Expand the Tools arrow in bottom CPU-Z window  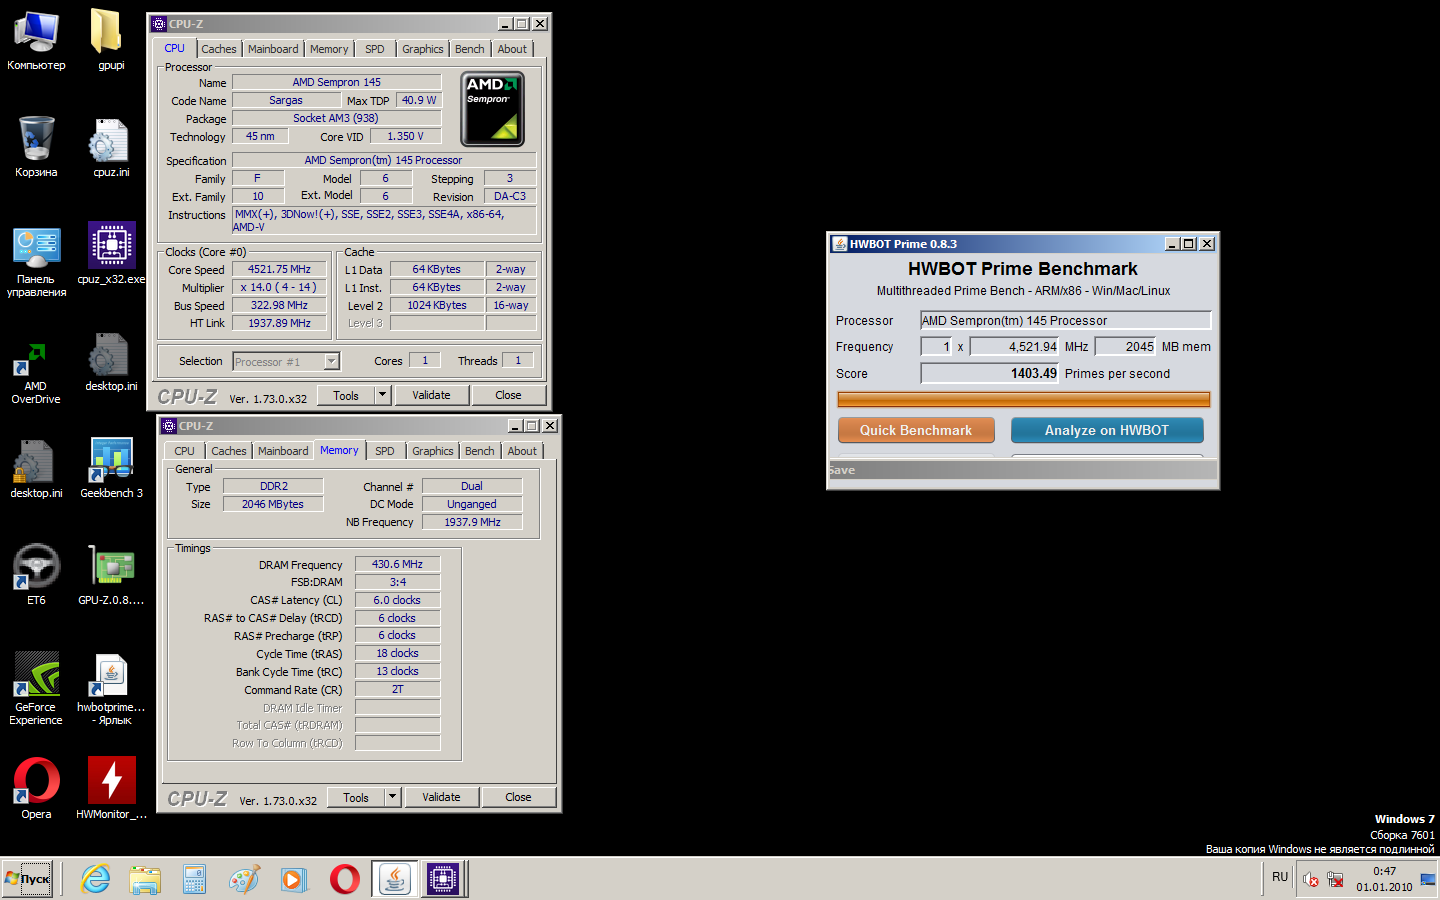(x=392, y=797)
